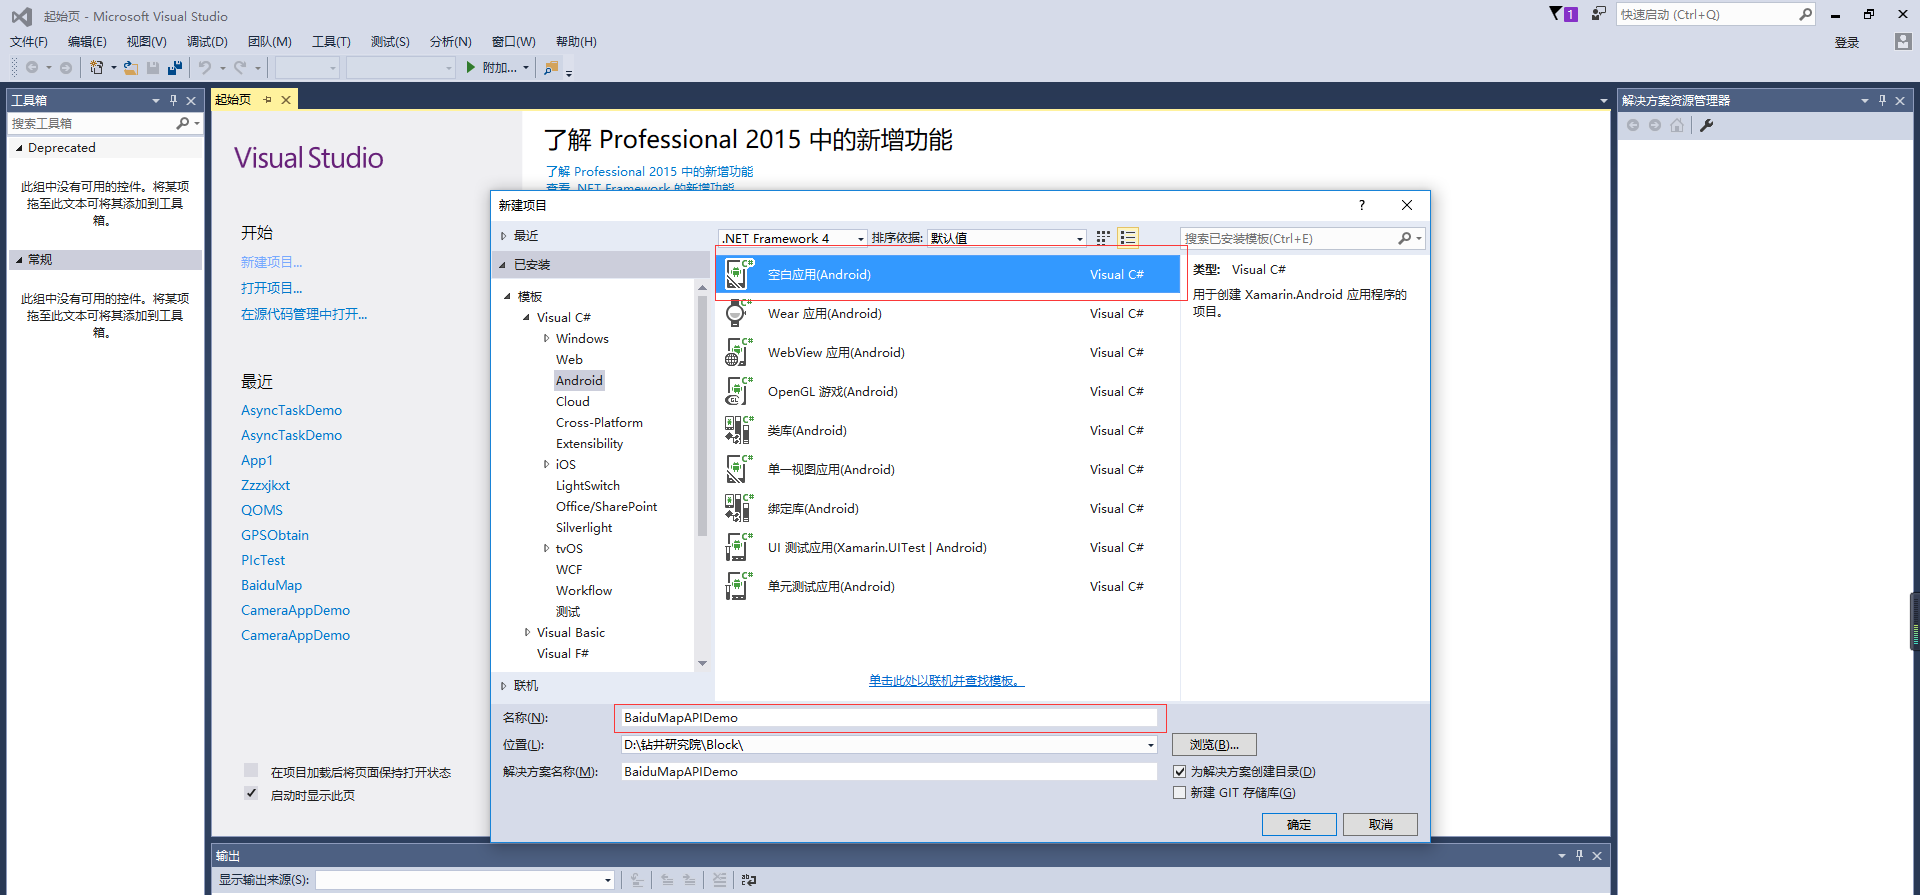Screen dimensions: 1920x895
Task: Enable the New GIT repository checkbox
Action: click(x=1180, y=792)
